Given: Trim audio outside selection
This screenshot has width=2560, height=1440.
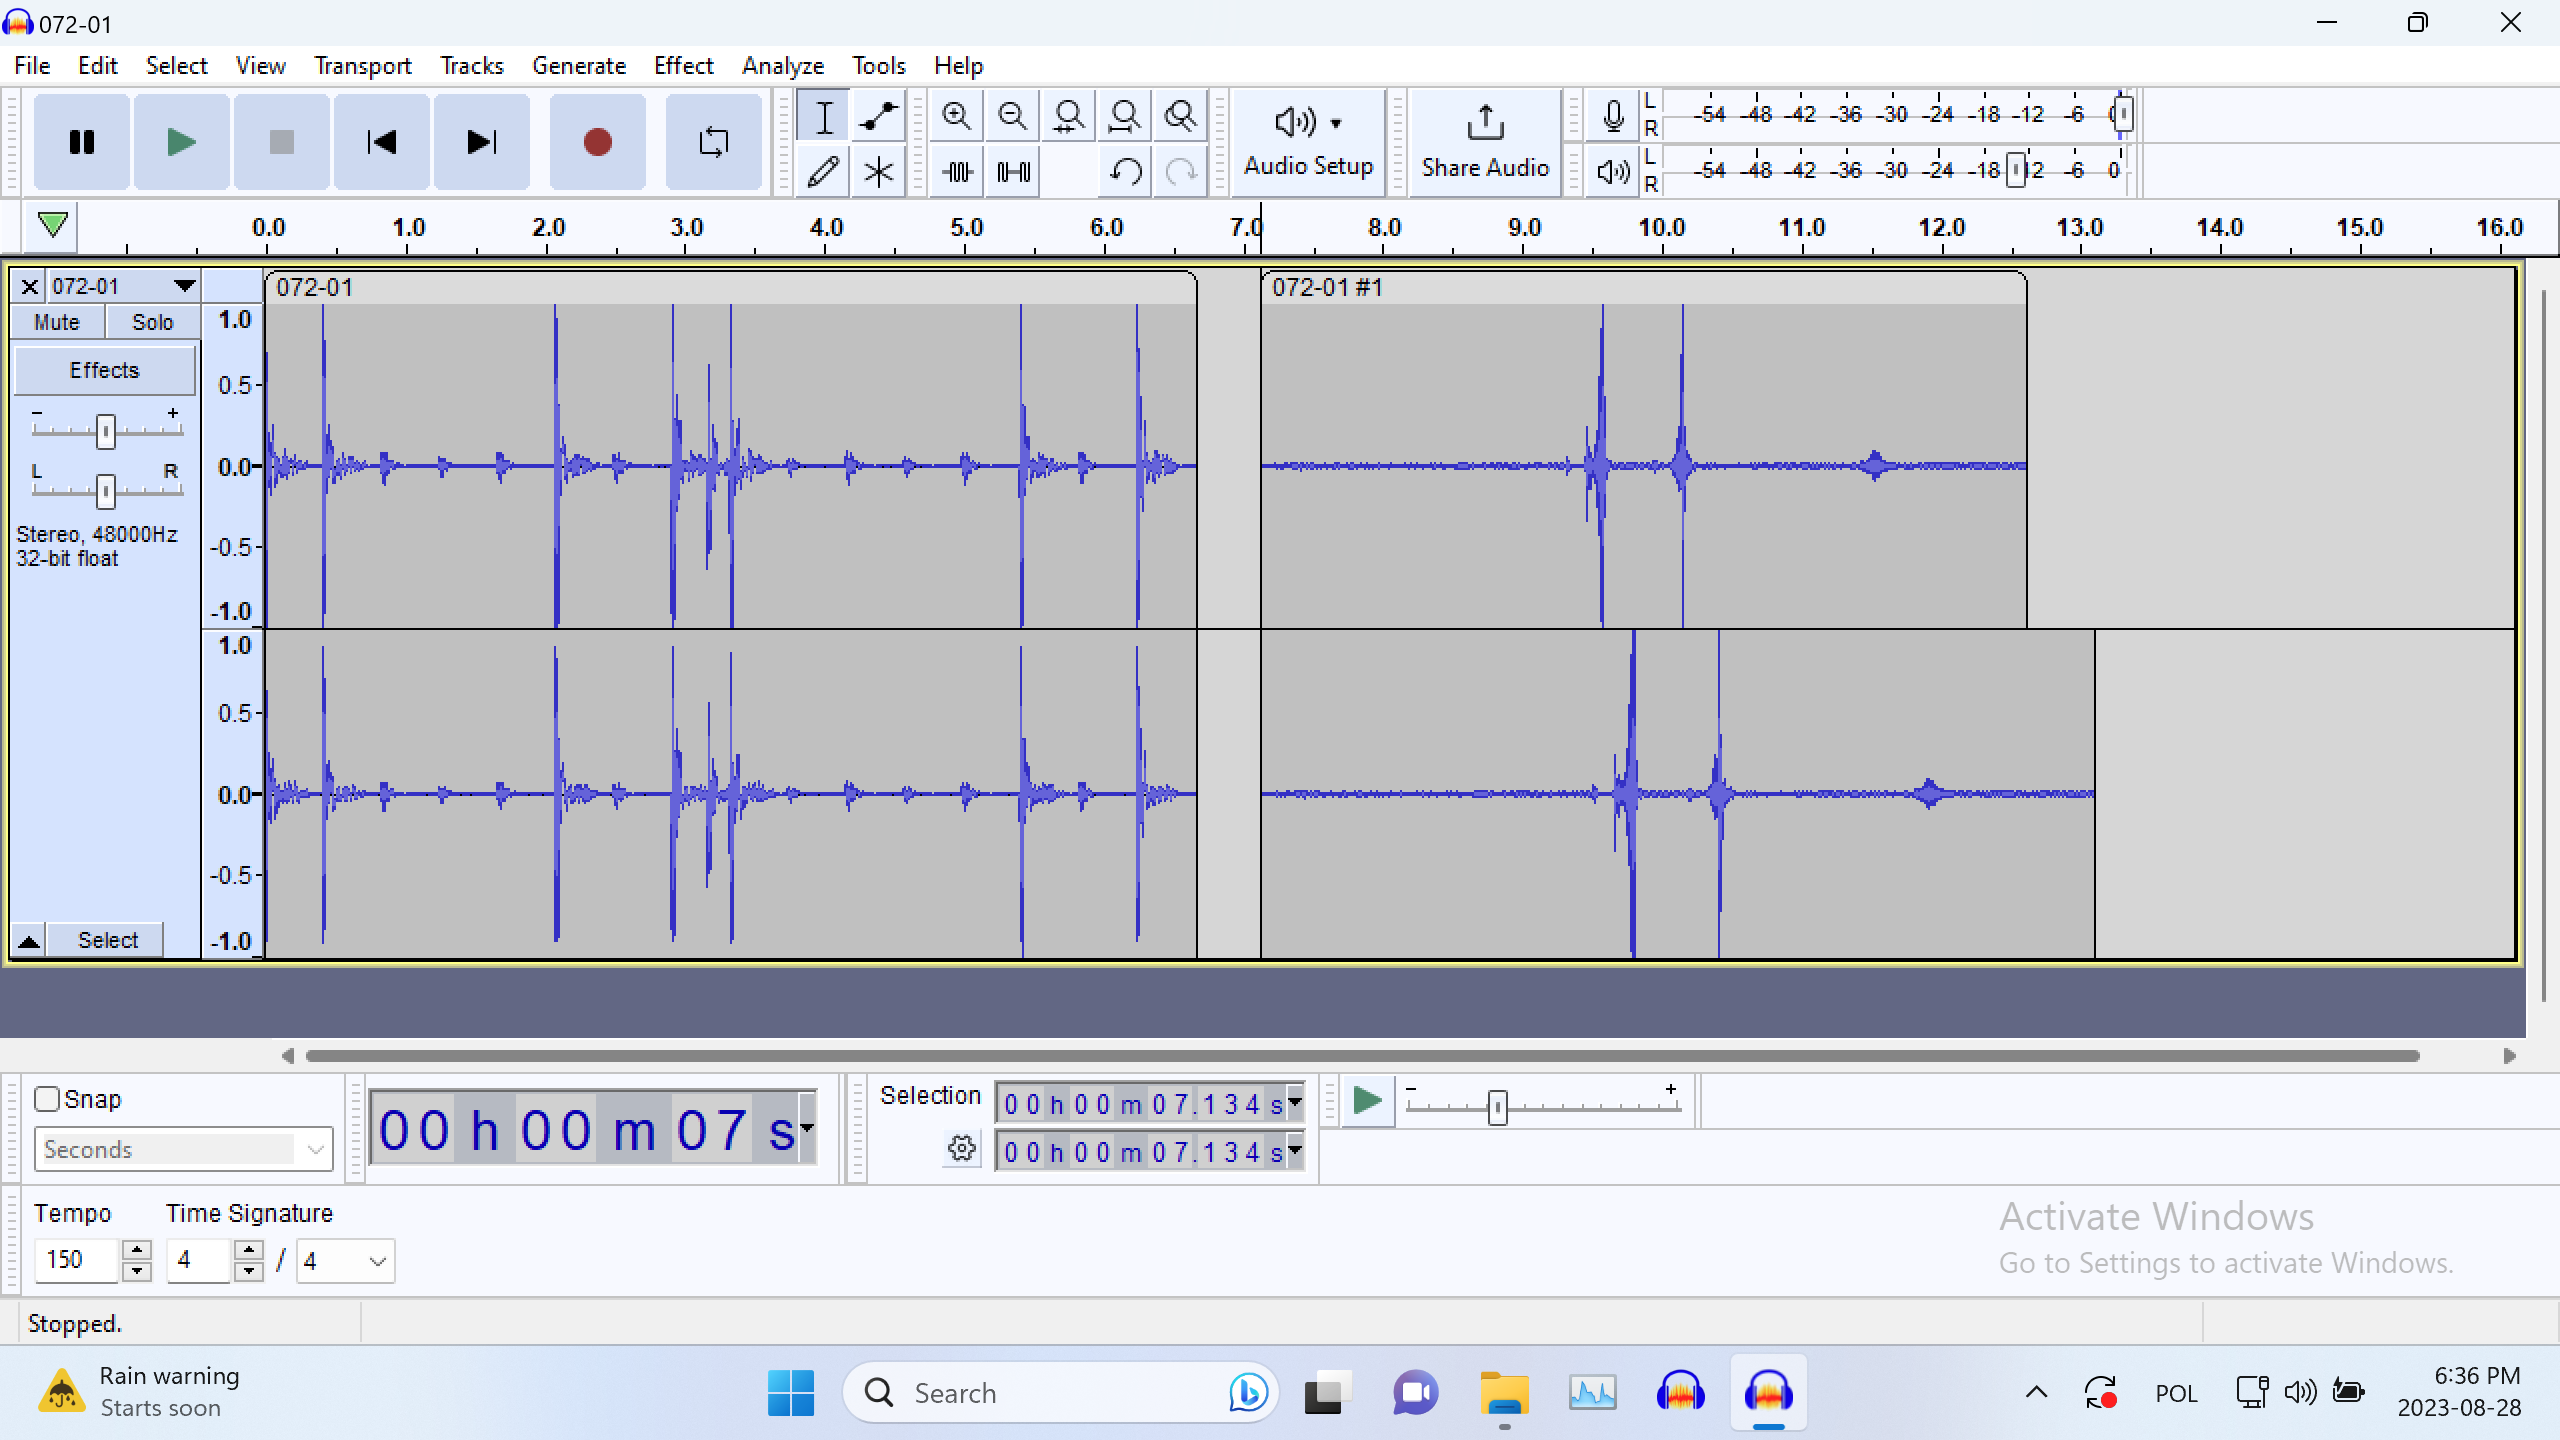Looking at the screenshot, I should click(x=955, y=171).
